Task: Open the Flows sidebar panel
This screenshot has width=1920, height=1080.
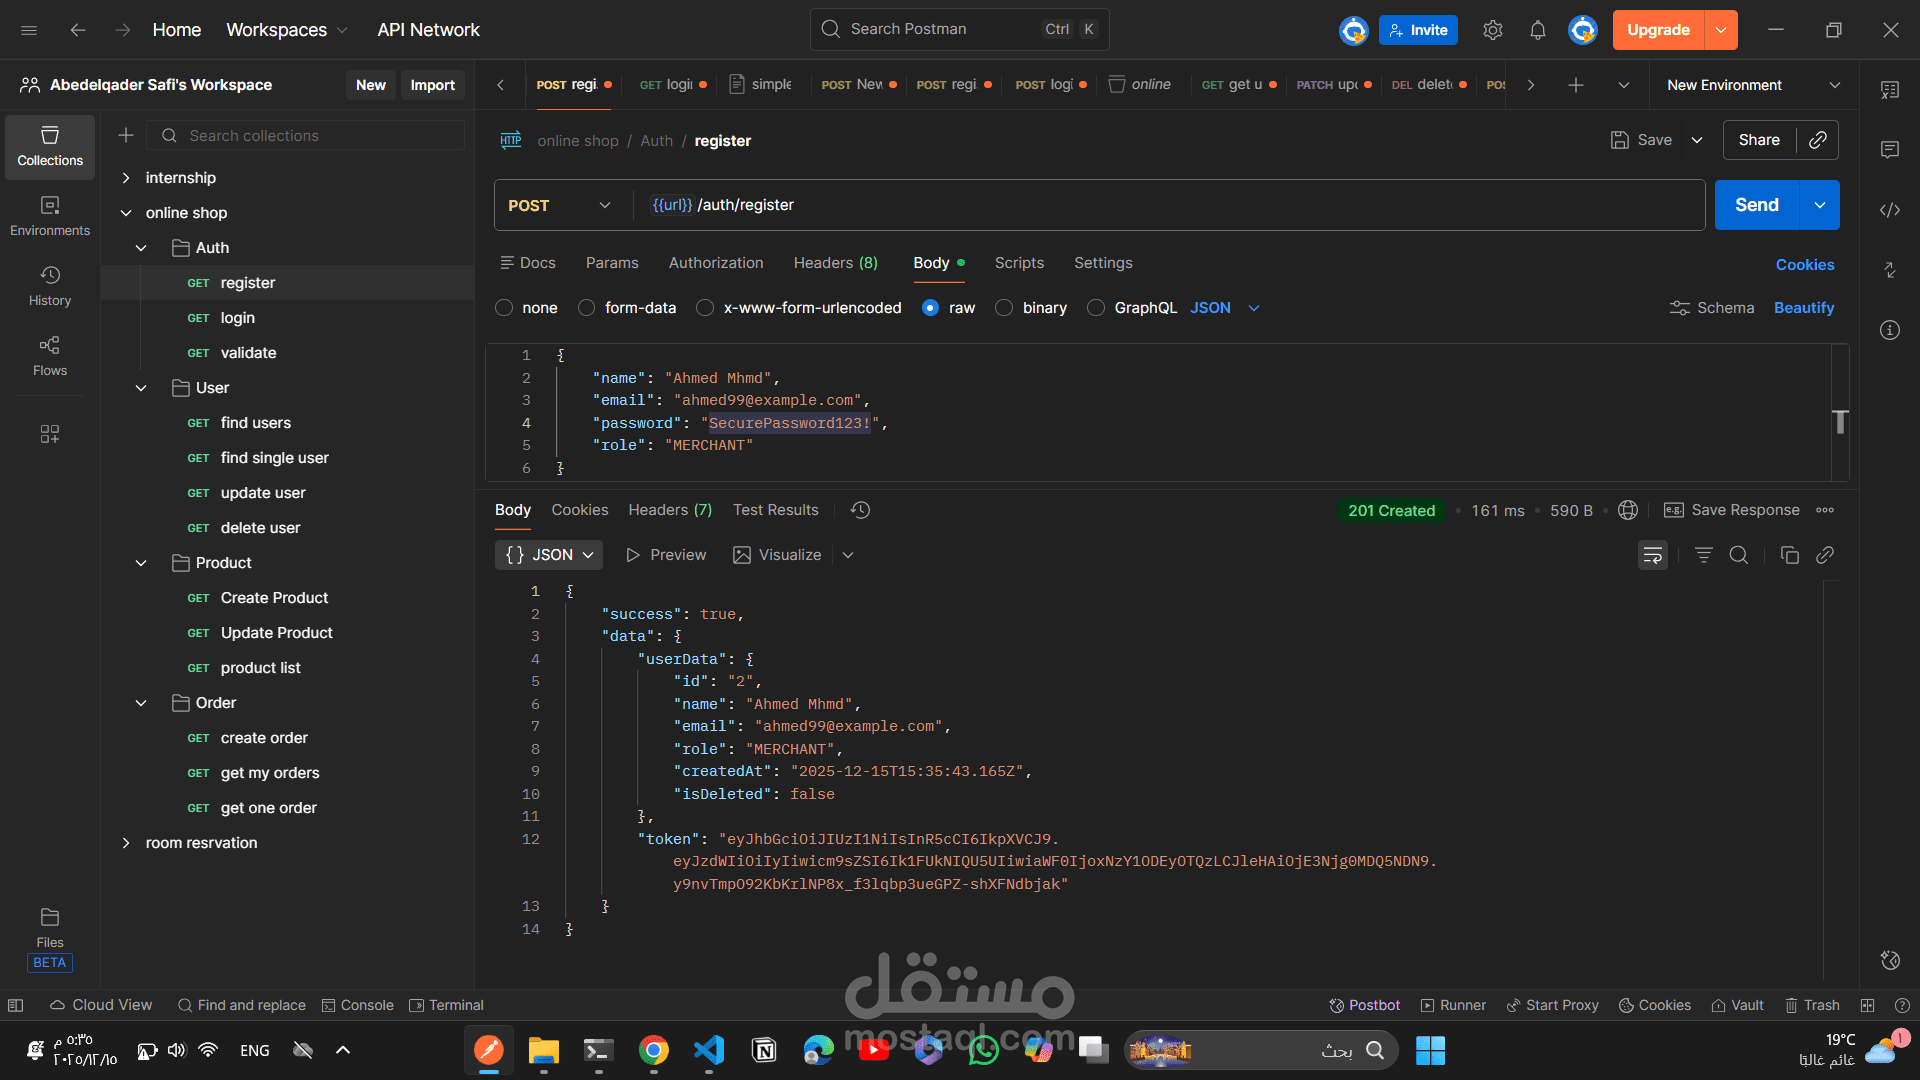Action: pyautogui.click(x=50, y=355)
